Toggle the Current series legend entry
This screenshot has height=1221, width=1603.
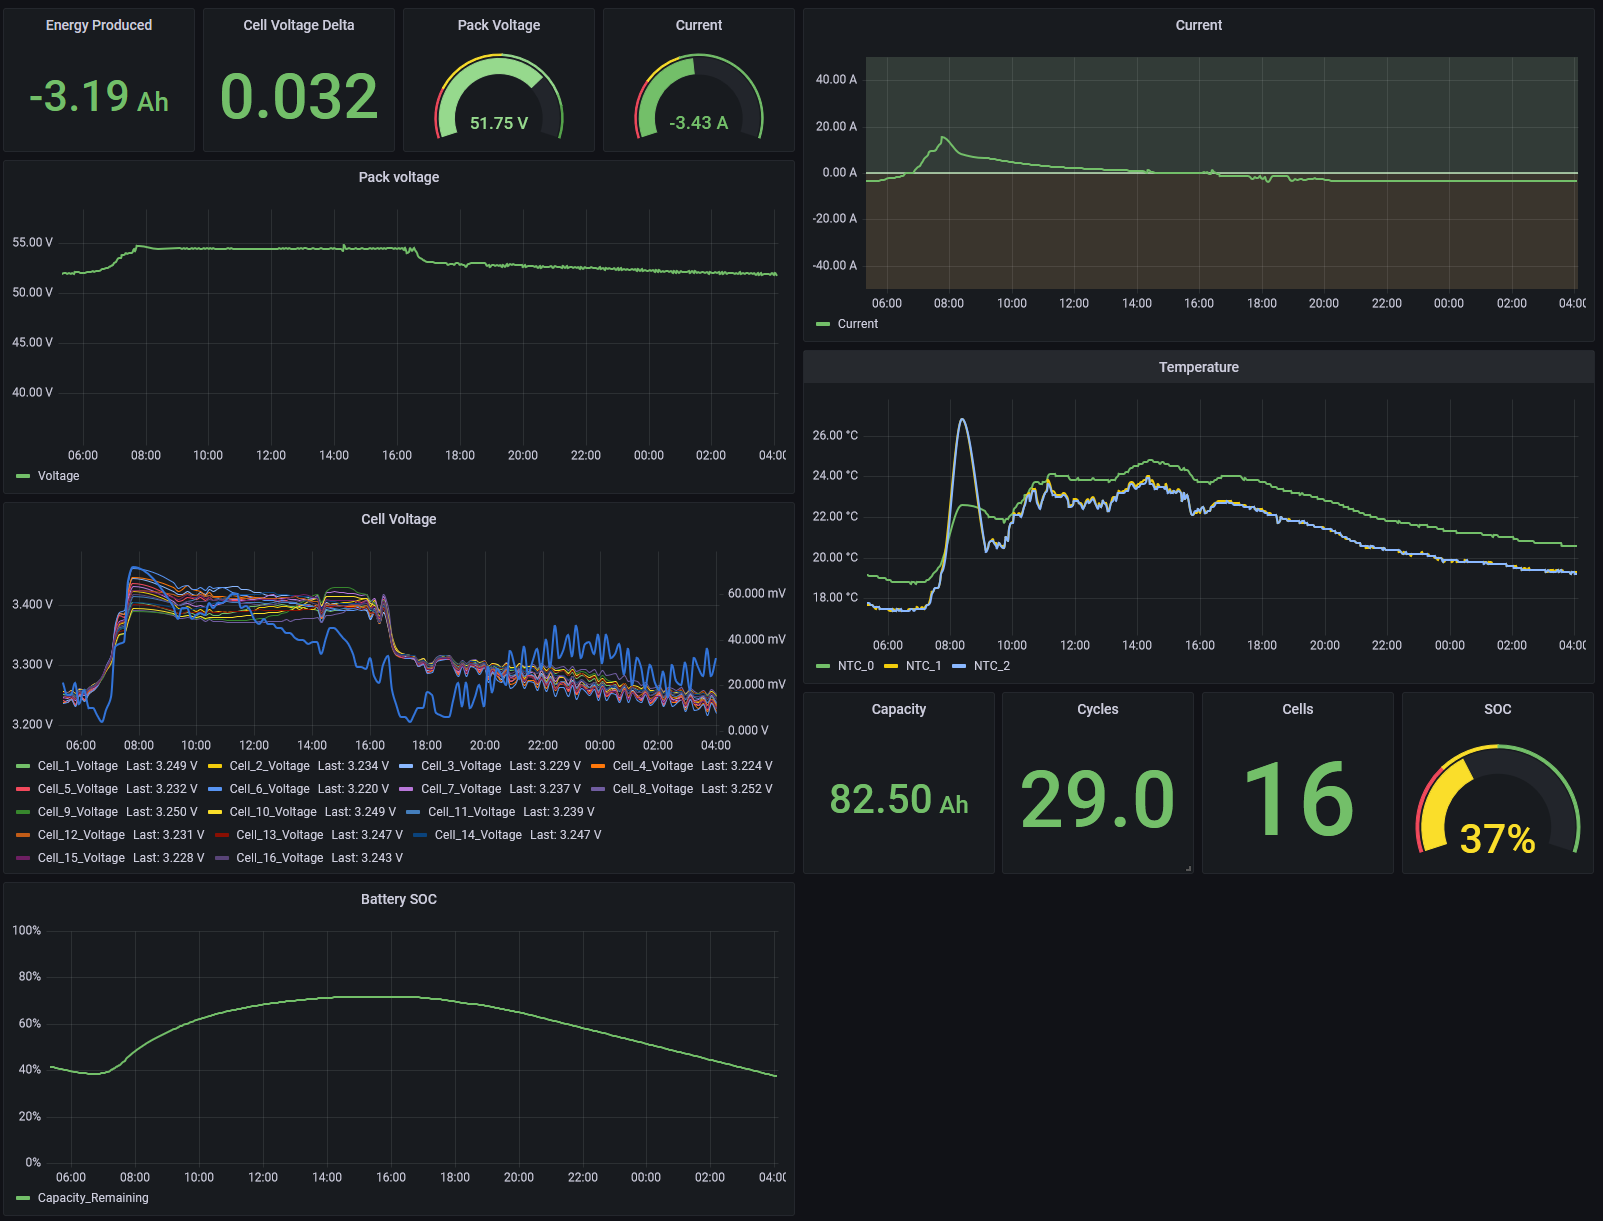858,324
